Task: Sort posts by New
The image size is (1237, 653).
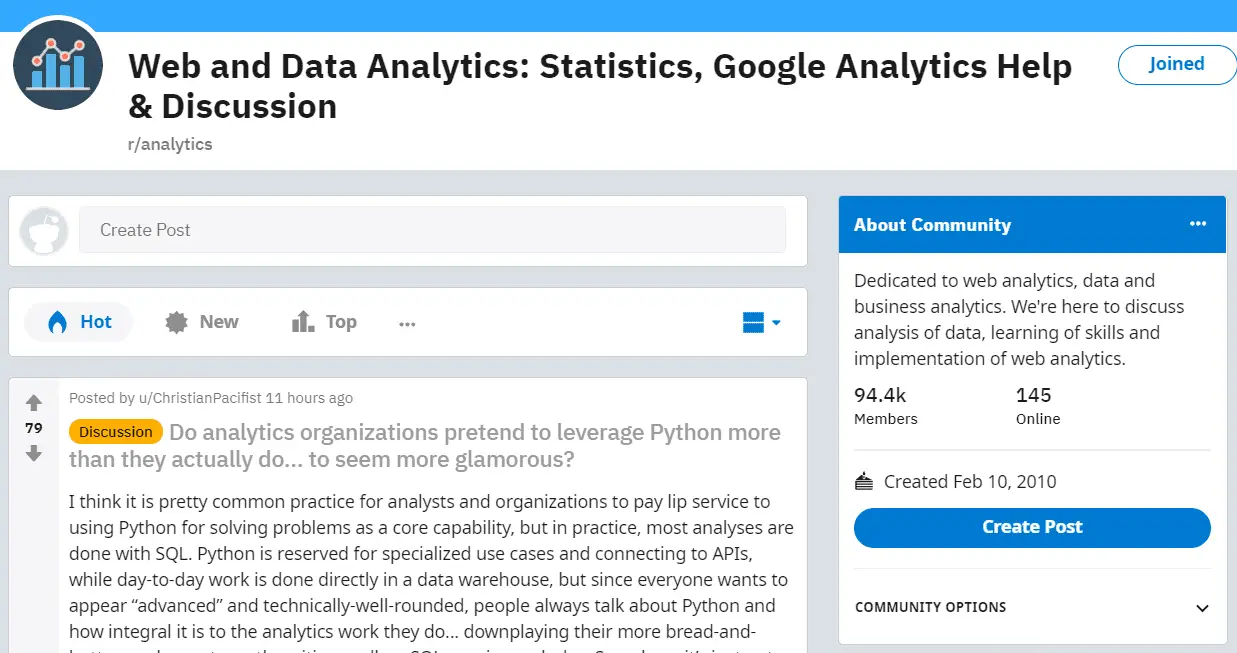Action: click(x=202, y=322)
